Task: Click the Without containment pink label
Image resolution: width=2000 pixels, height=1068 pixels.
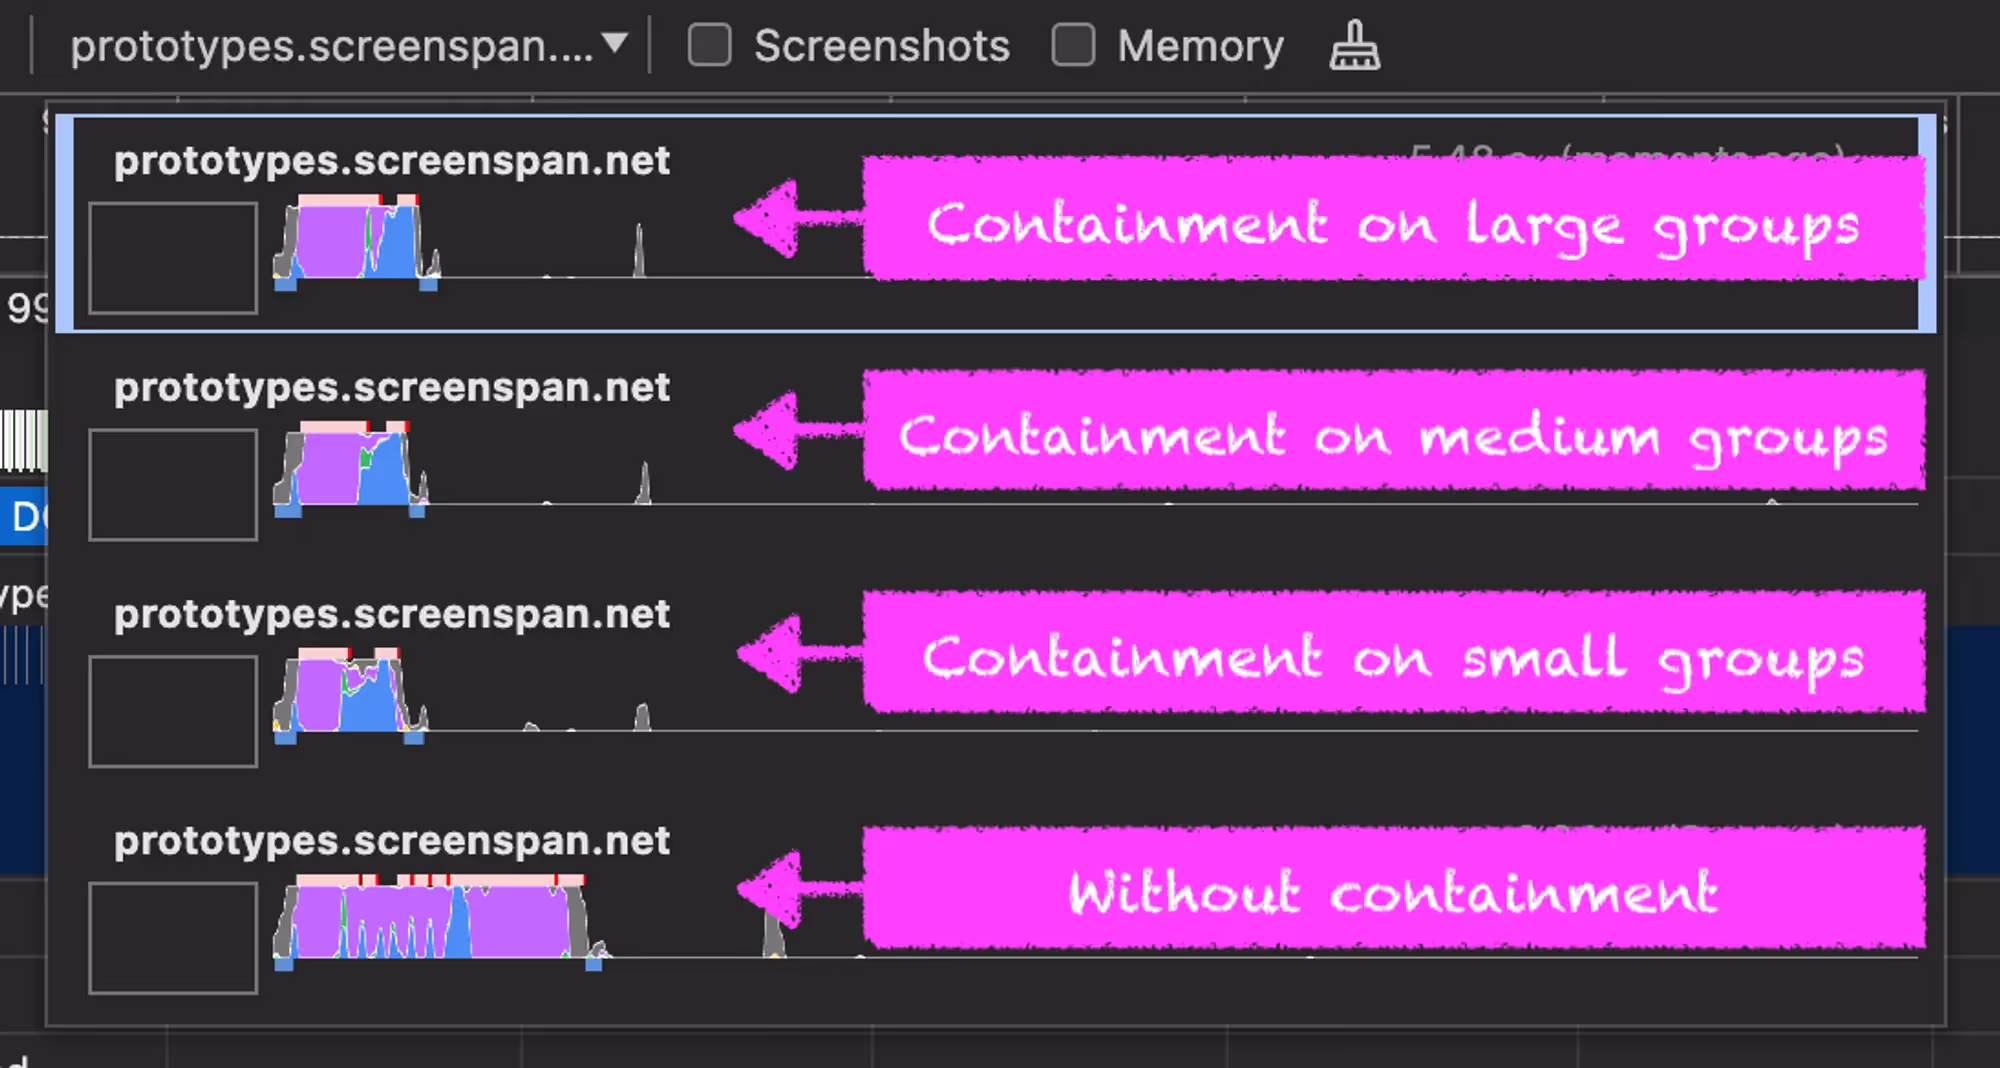Action: coord(1394,888)
